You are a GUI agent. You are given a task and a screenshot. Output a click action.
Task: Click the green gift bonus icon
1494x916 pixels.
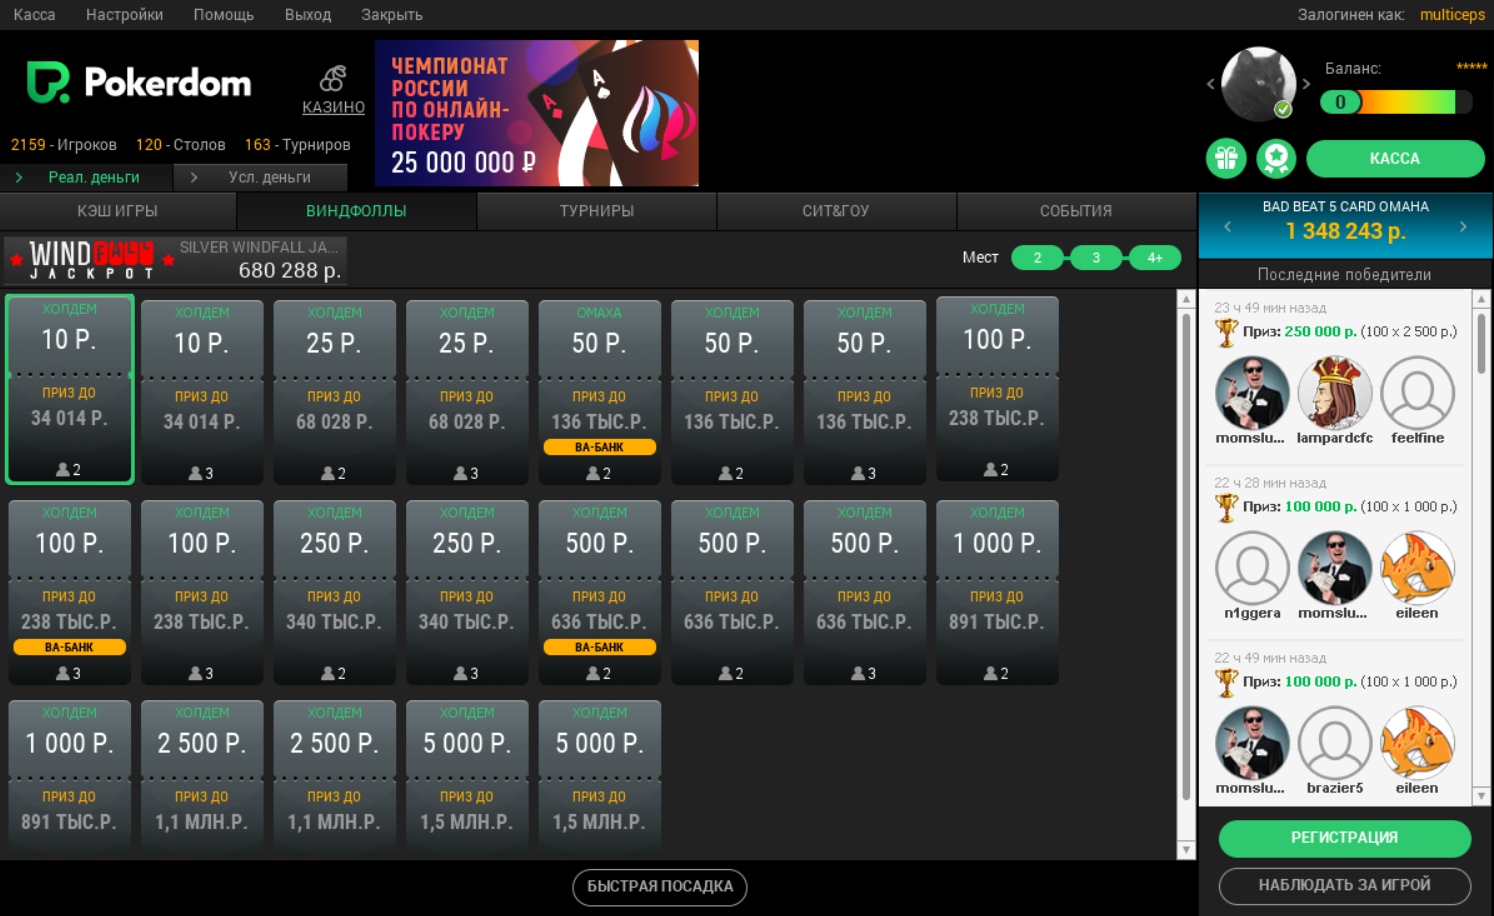click(x=1226, y=158)
